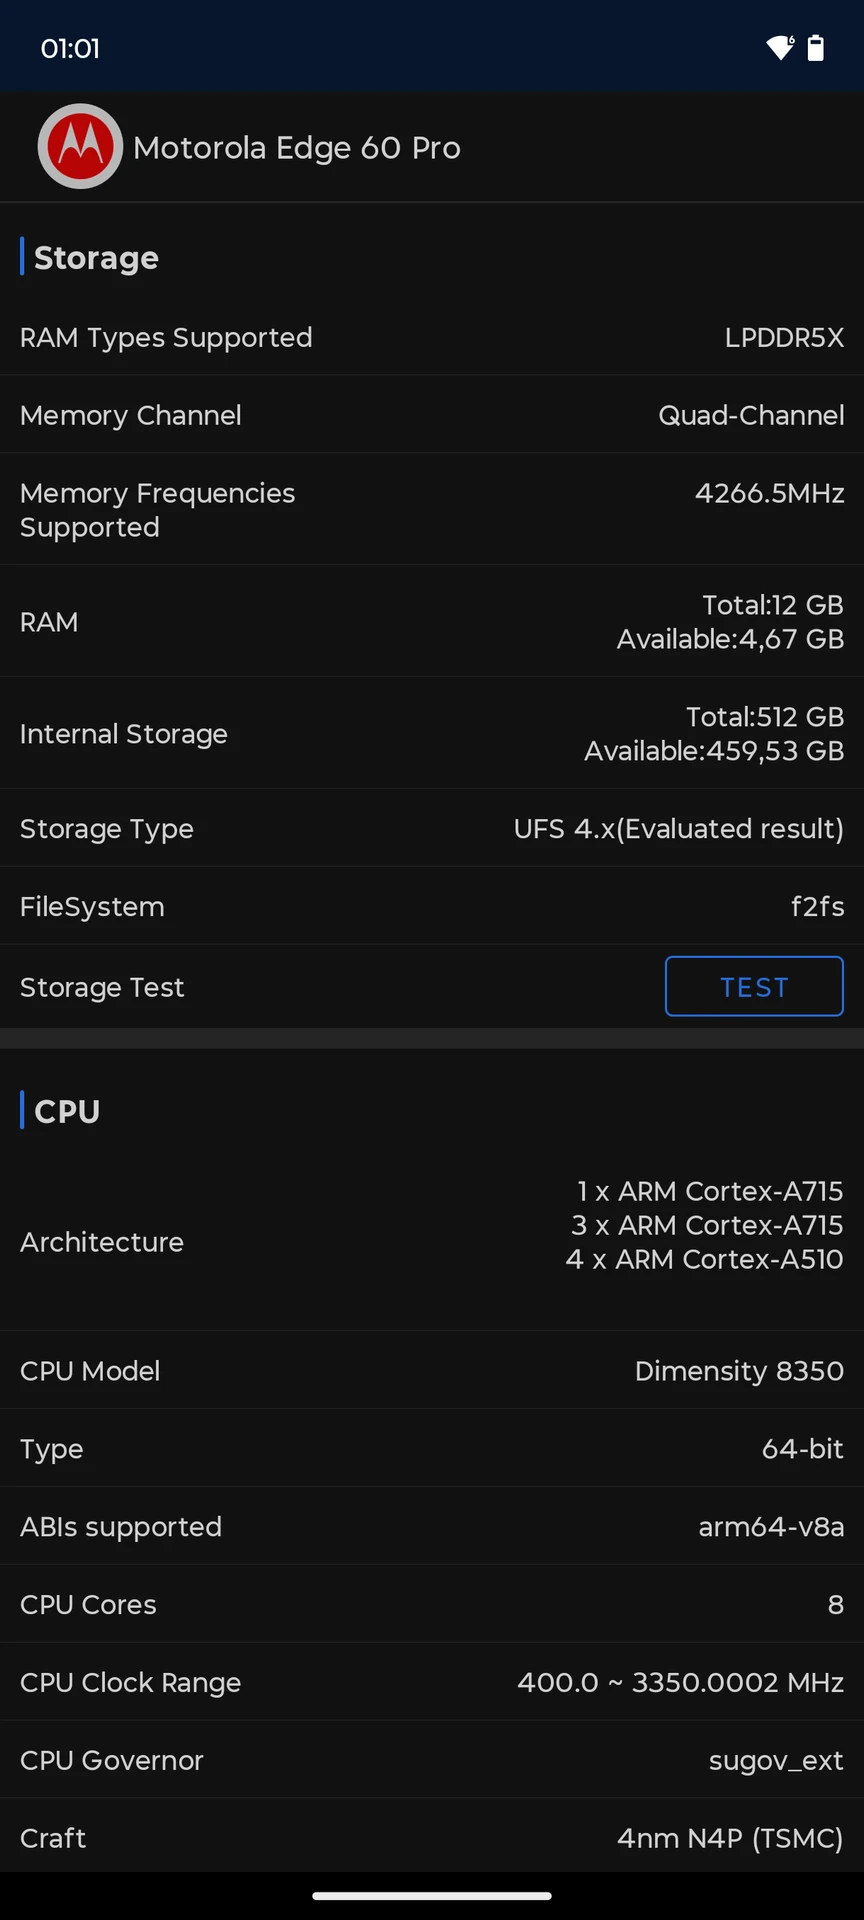Open the CPU Governor sugov_ext row
Screen dimensions: 864x1920
point(432,1760)
